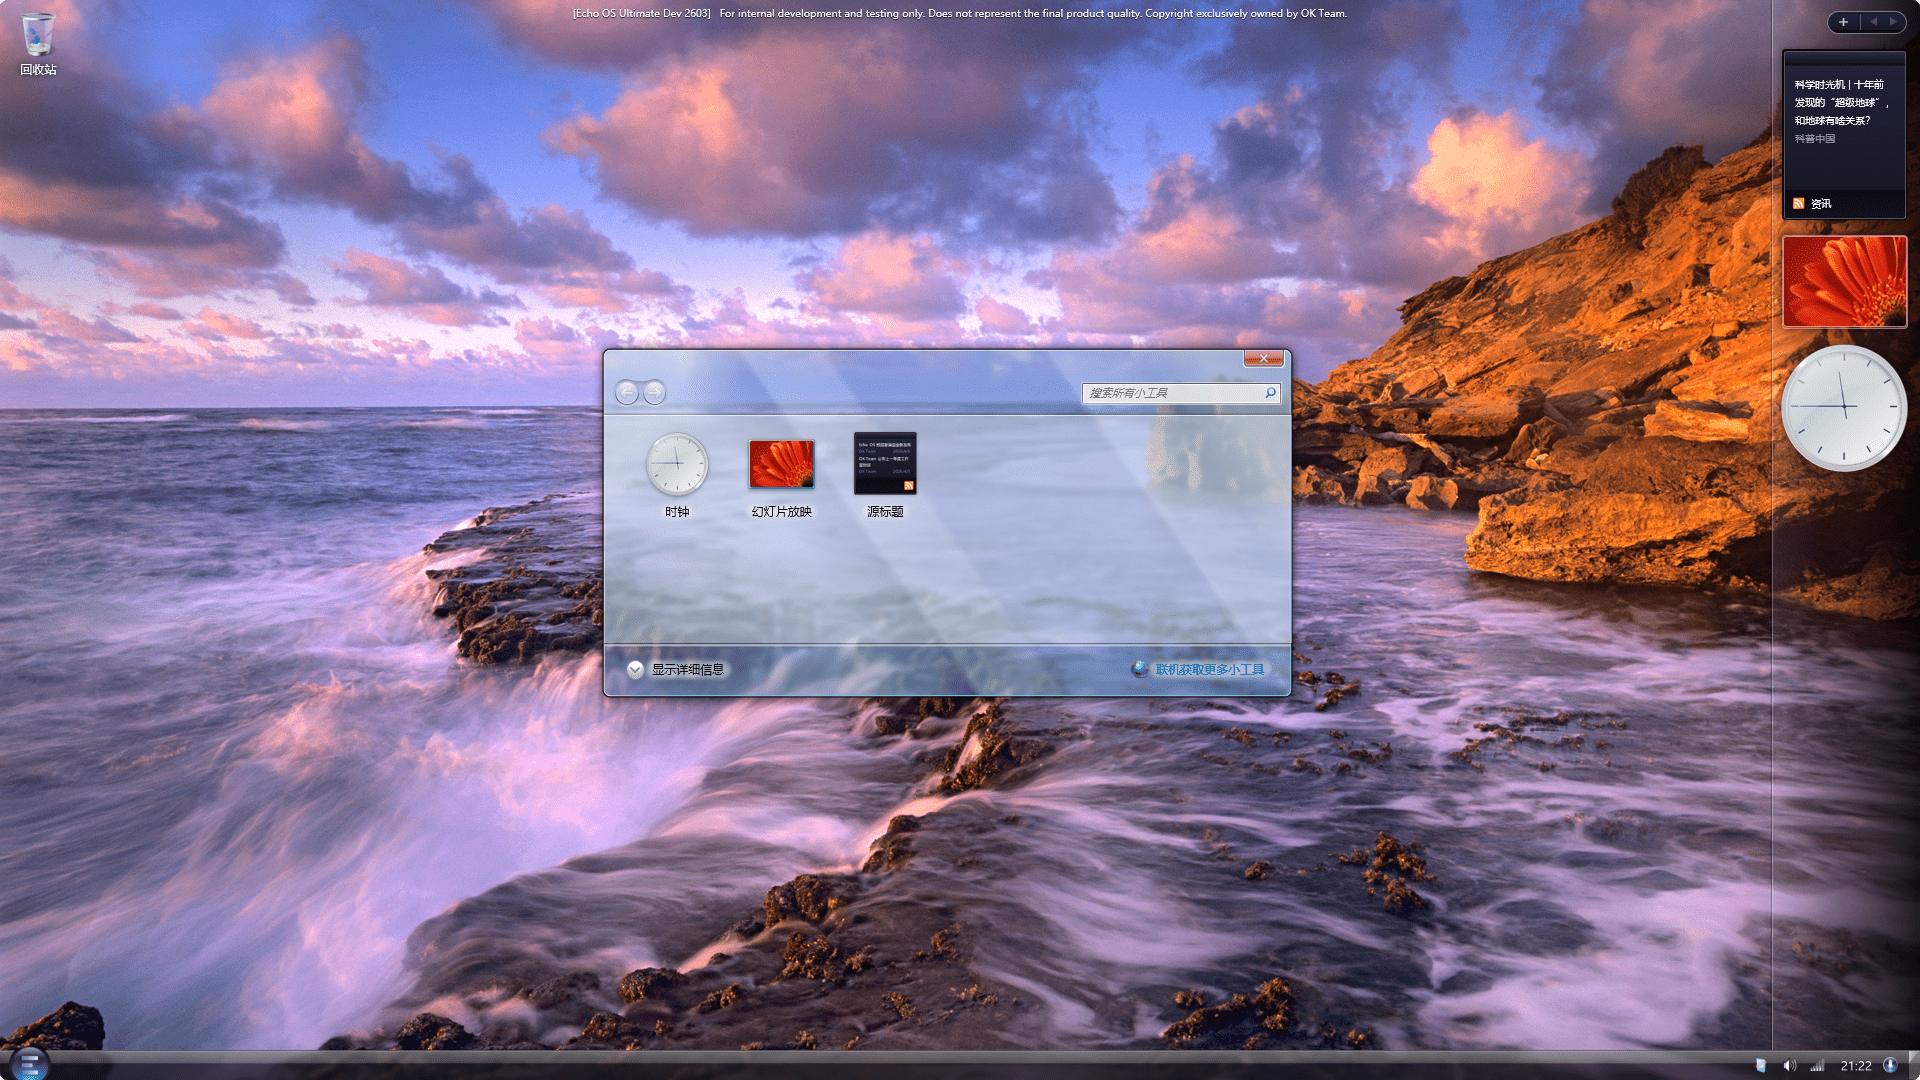Image resolution: width=1920 pixels, height=1080 pixels.
Task: Click the 21:22 taskbar clock
Action: pos(1856,1066)
